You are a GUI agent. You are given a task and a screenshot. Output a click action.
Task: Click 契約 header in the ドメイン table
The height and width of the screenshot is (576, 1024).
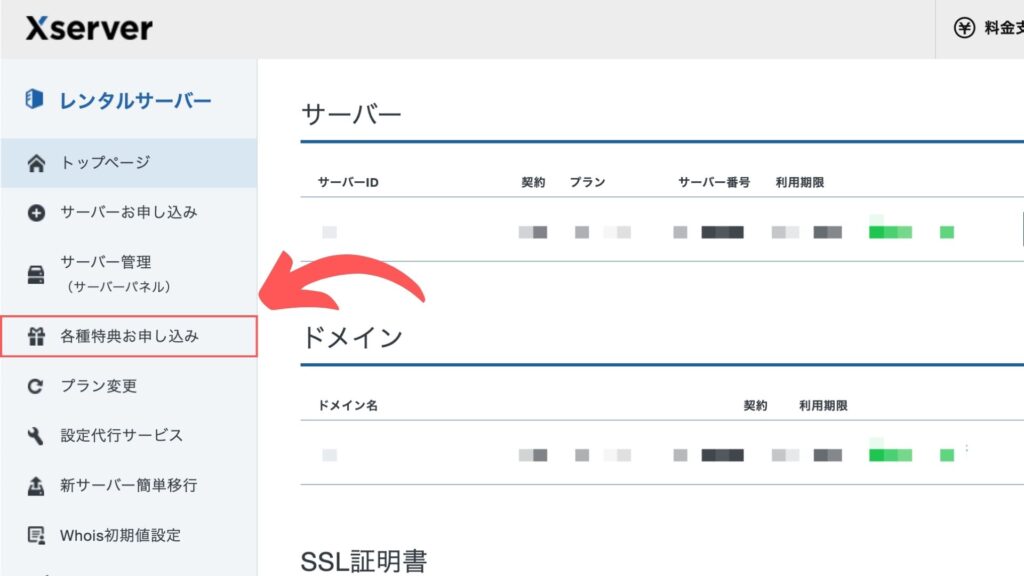pyautogui.click(x=755, y=406)
